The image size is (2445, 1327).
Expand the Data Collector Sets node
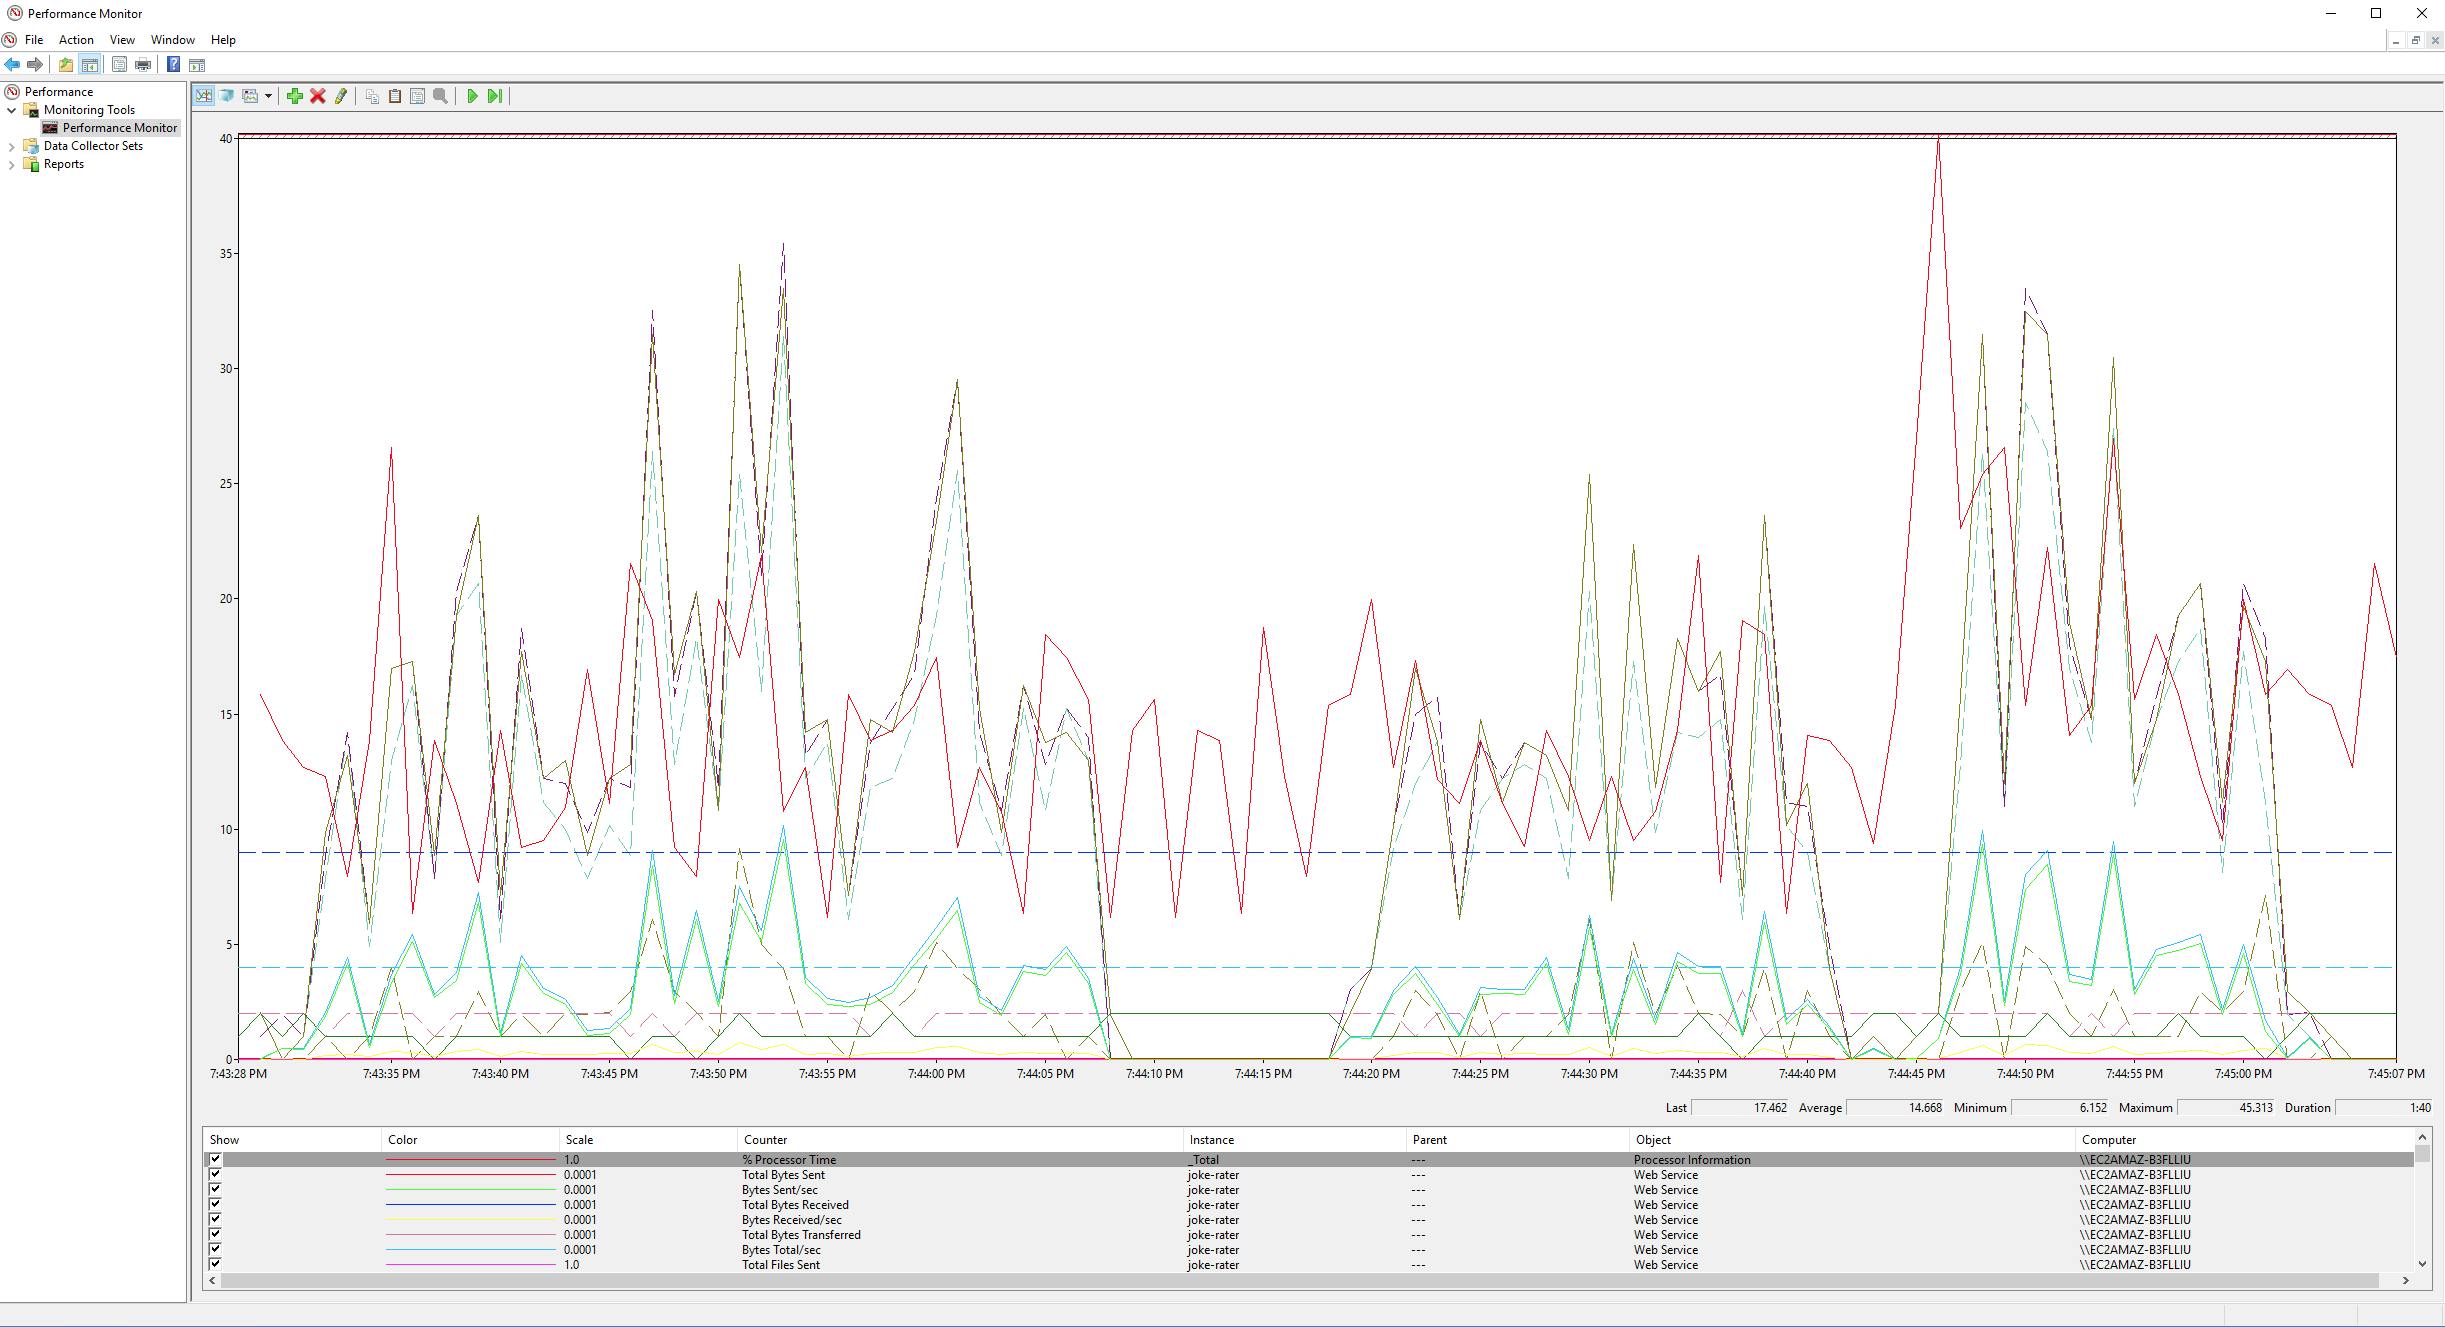12,146
